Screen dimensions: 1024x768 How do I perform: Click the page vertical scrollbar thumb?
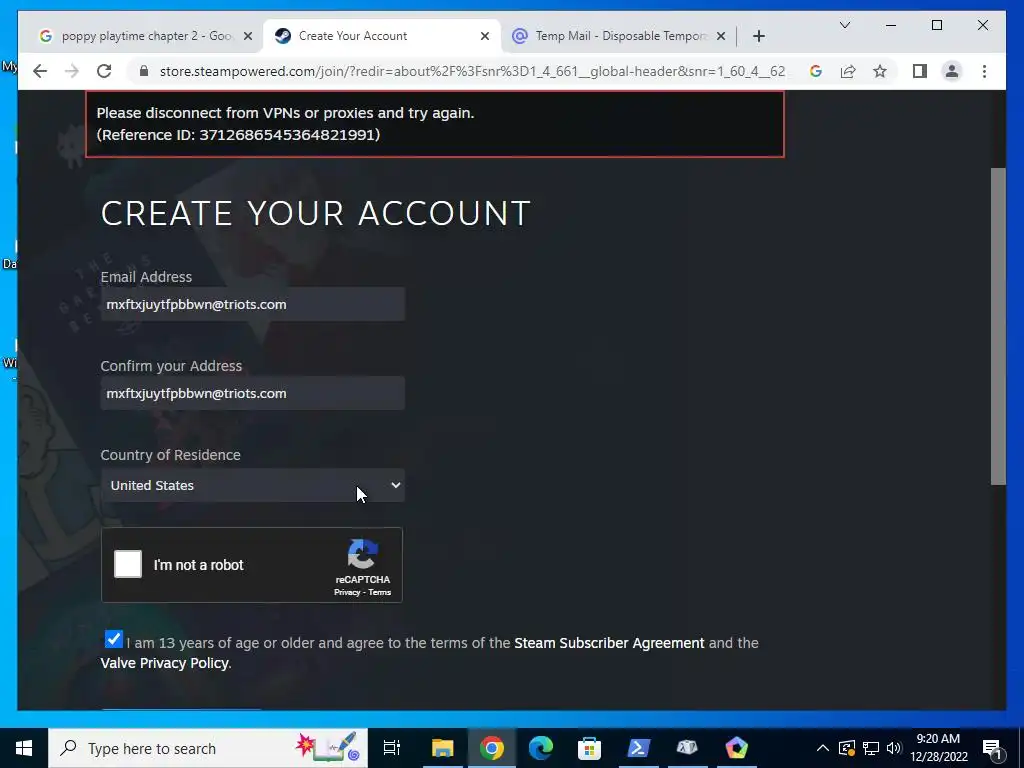point(998,327)
